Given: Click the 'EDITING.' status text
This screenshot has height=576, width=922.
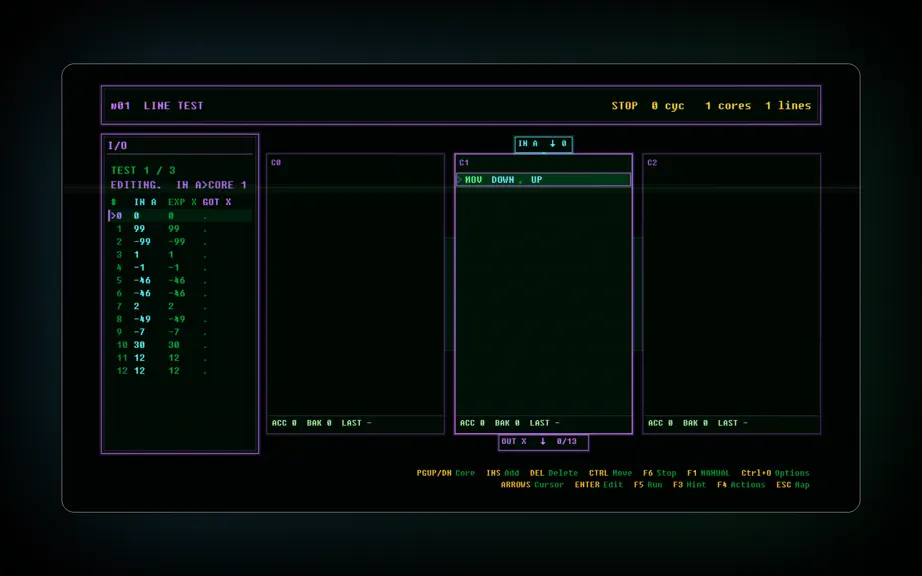Looking at the screenshot, I should coord(136,185).
